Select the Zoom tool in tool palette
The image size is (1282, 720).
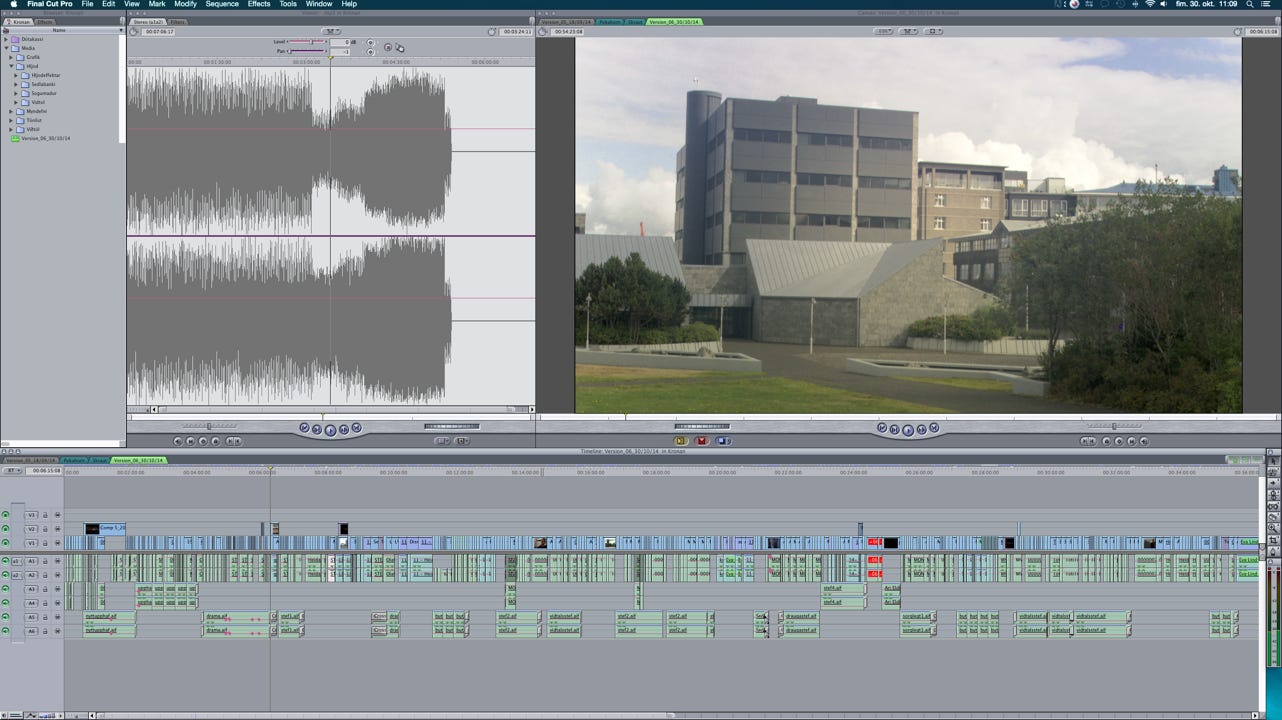[1272, 528]
